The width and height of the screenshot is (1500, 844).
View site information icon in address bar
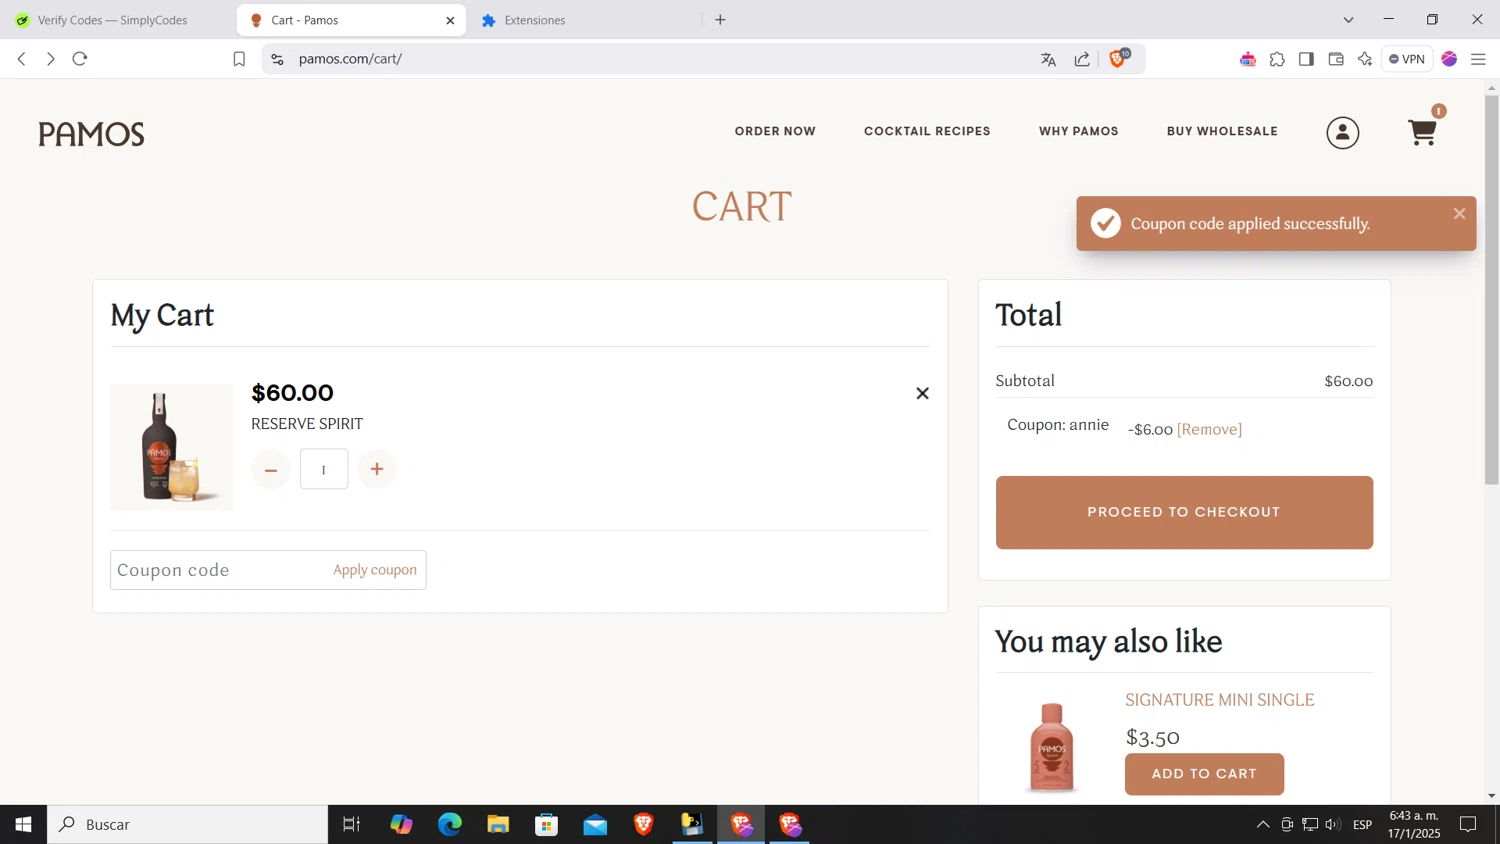coord(277,59)
